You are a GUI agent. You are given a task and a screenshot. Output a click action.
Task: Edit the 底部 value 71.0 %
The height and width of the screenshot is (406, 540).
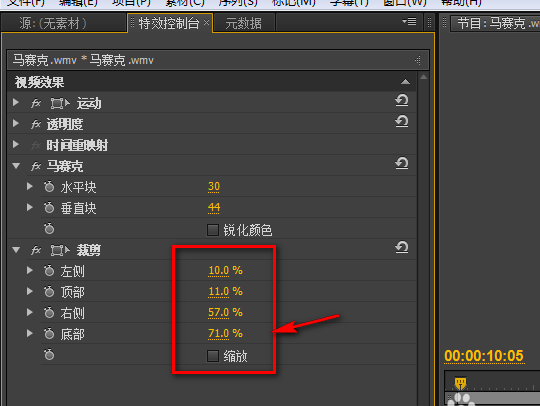tap(225, 334)
